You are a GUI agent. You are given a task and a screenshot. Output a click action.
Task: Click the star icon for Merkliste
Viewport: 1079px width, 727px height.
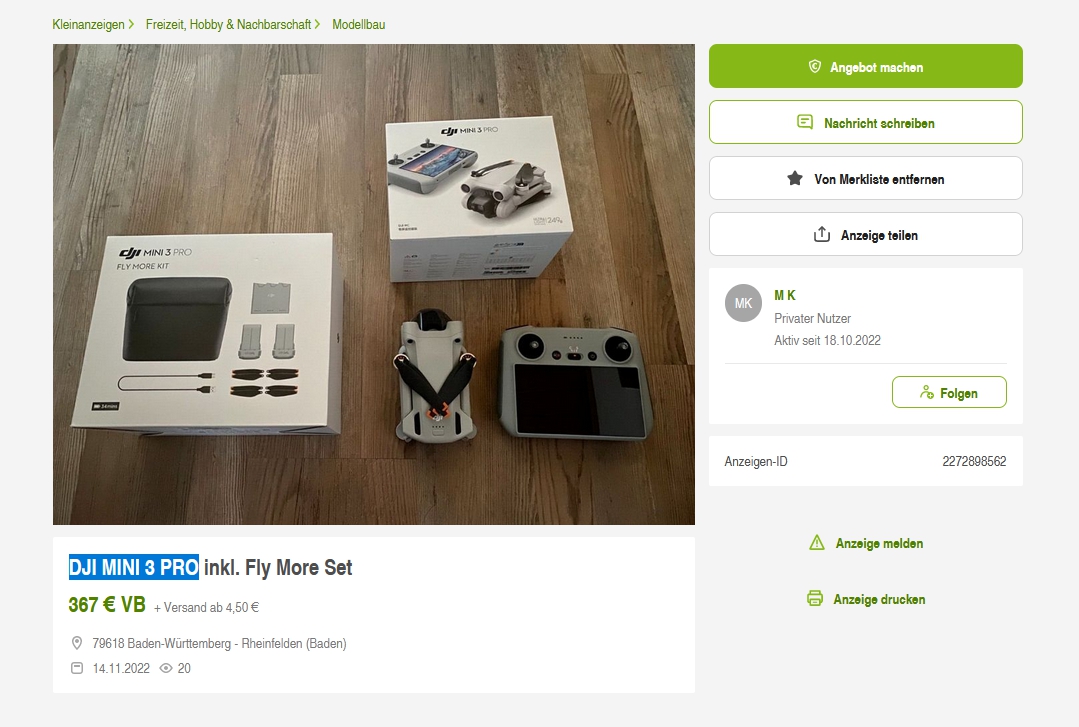coord(795,179)
